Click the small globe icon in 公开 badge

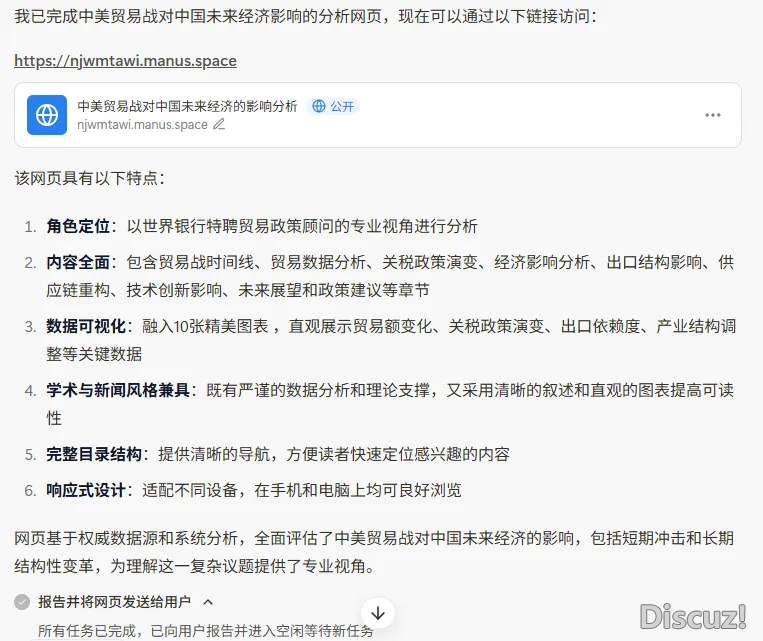319,106
